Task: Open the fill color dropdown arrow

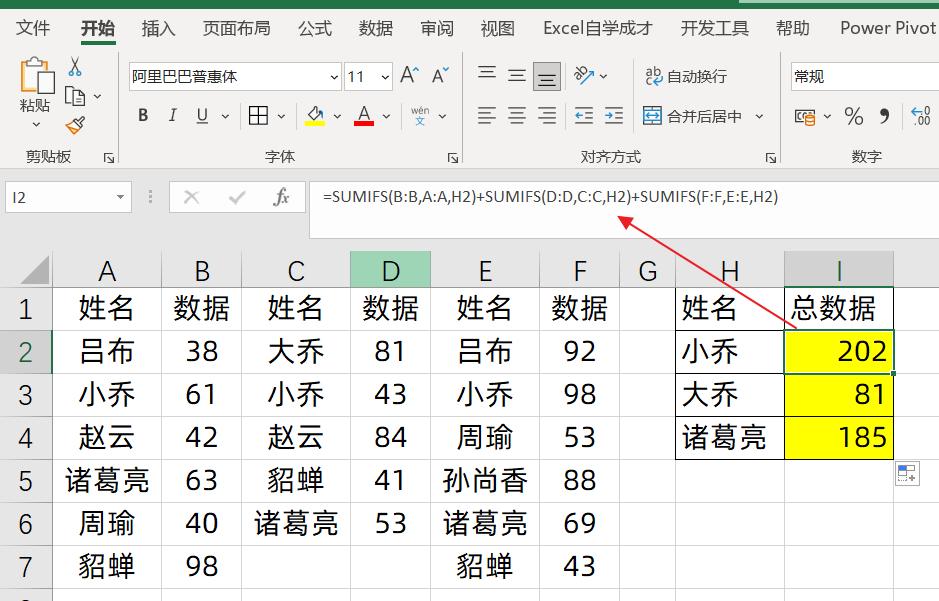Action: point(336,115)
